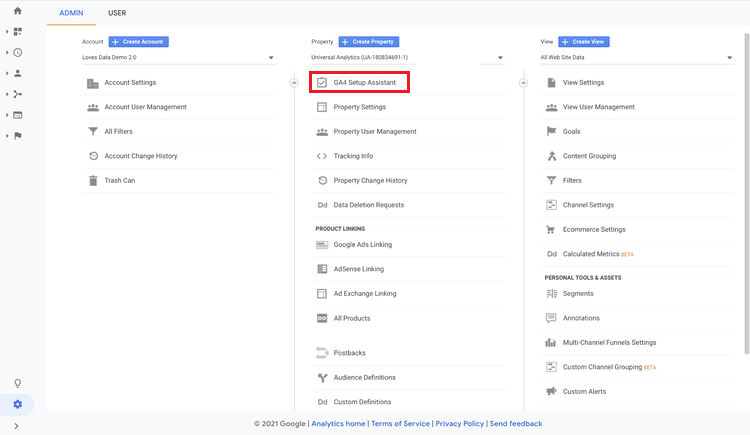Click the Create Property button
750x435 pixels.
click(369, 42)
